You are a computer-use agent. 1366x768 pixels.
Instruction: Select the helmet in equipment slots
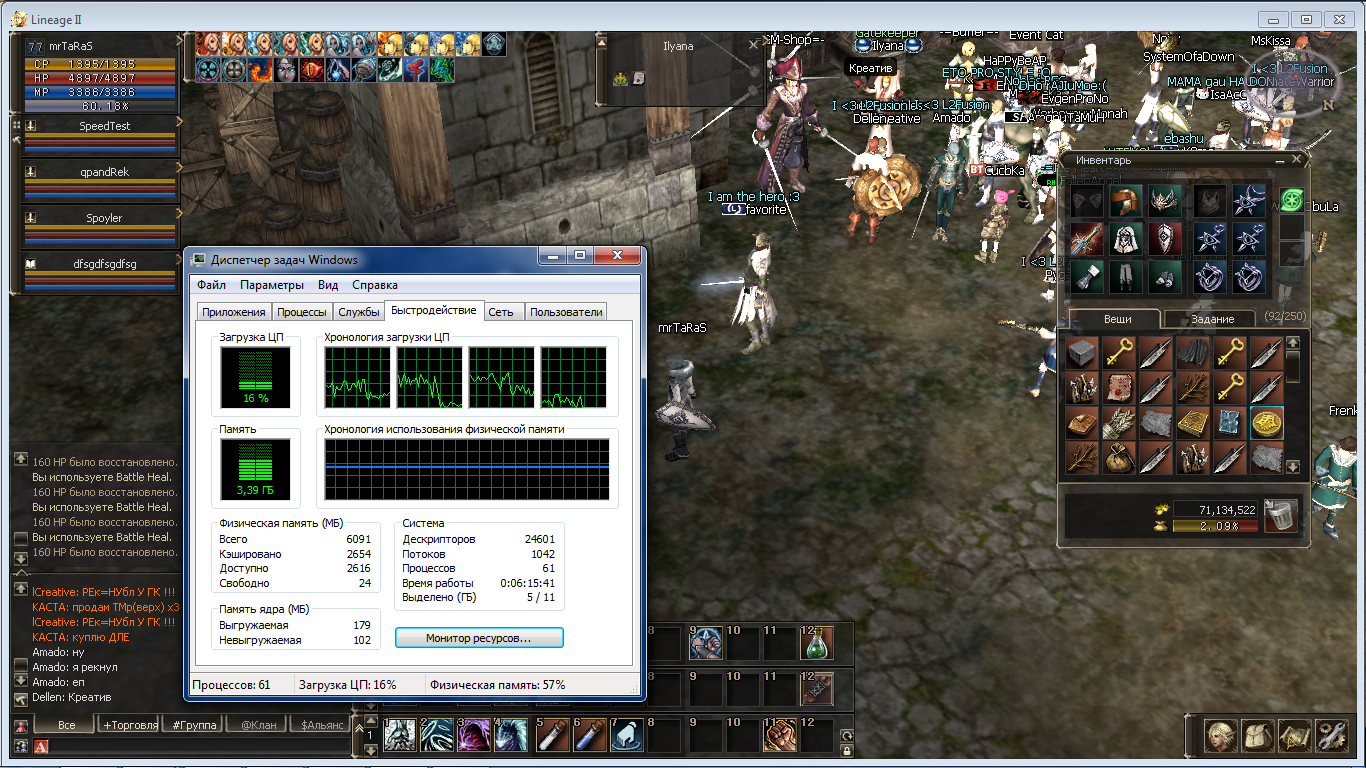pos(1125,201)
